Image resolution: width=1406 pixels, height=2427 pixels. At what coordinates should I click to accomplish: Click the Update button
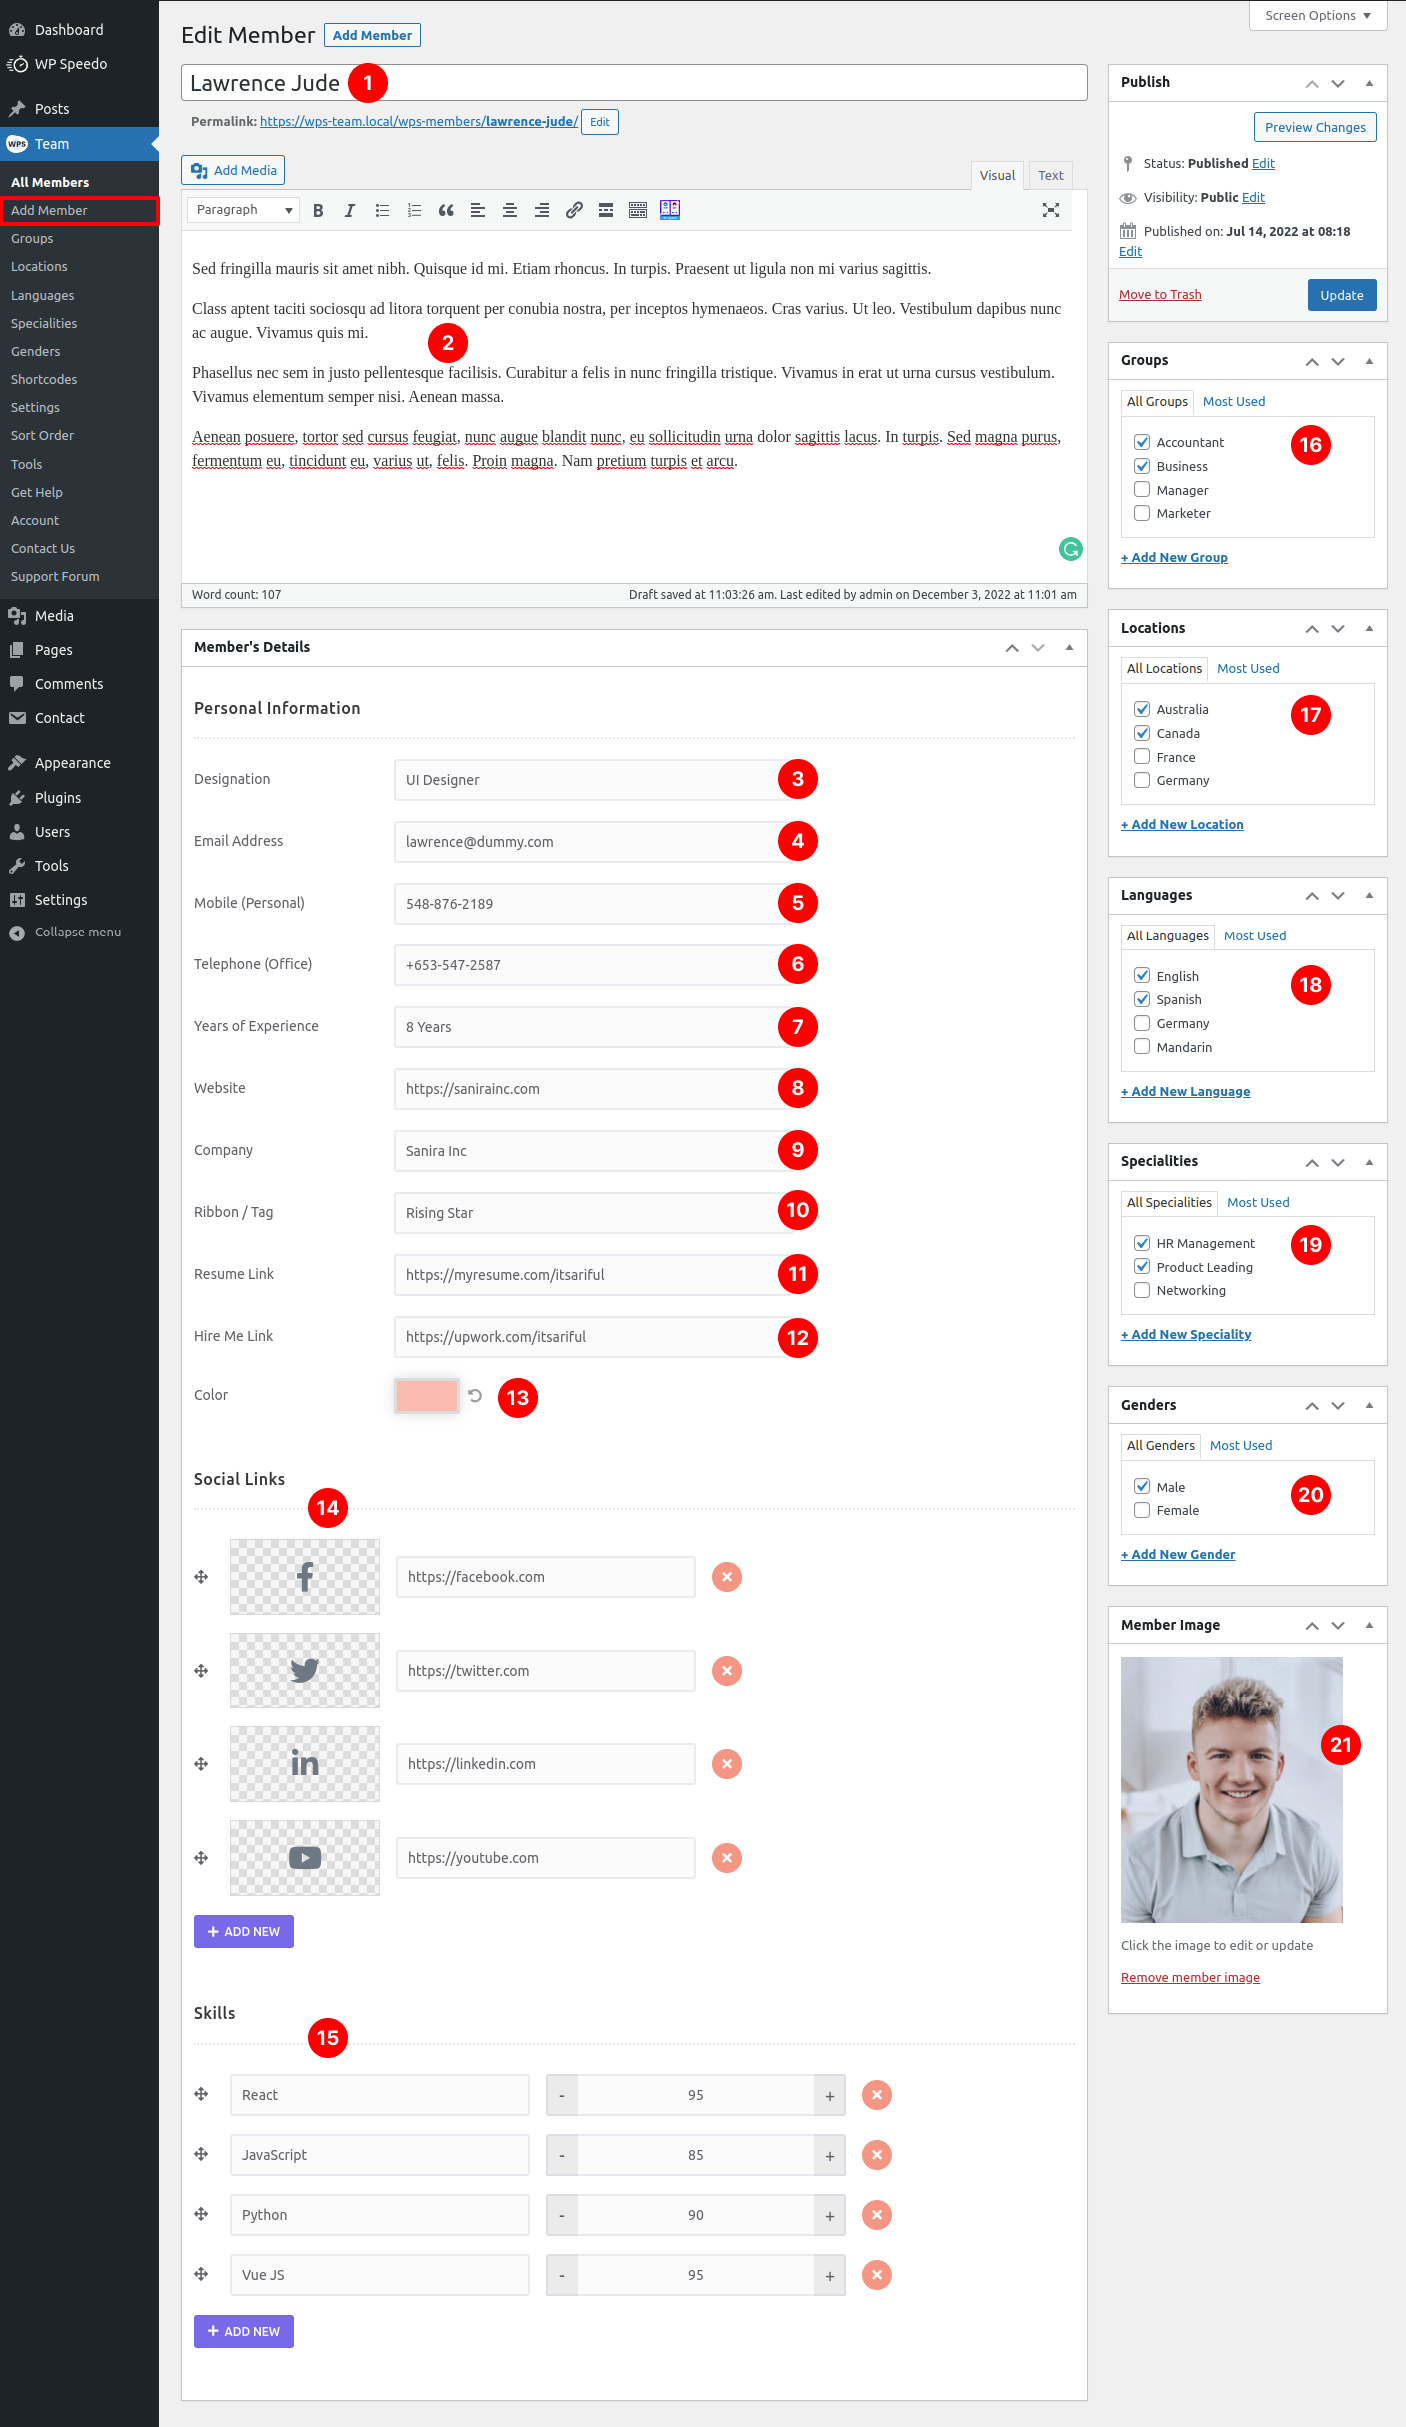pos(1341,295)
